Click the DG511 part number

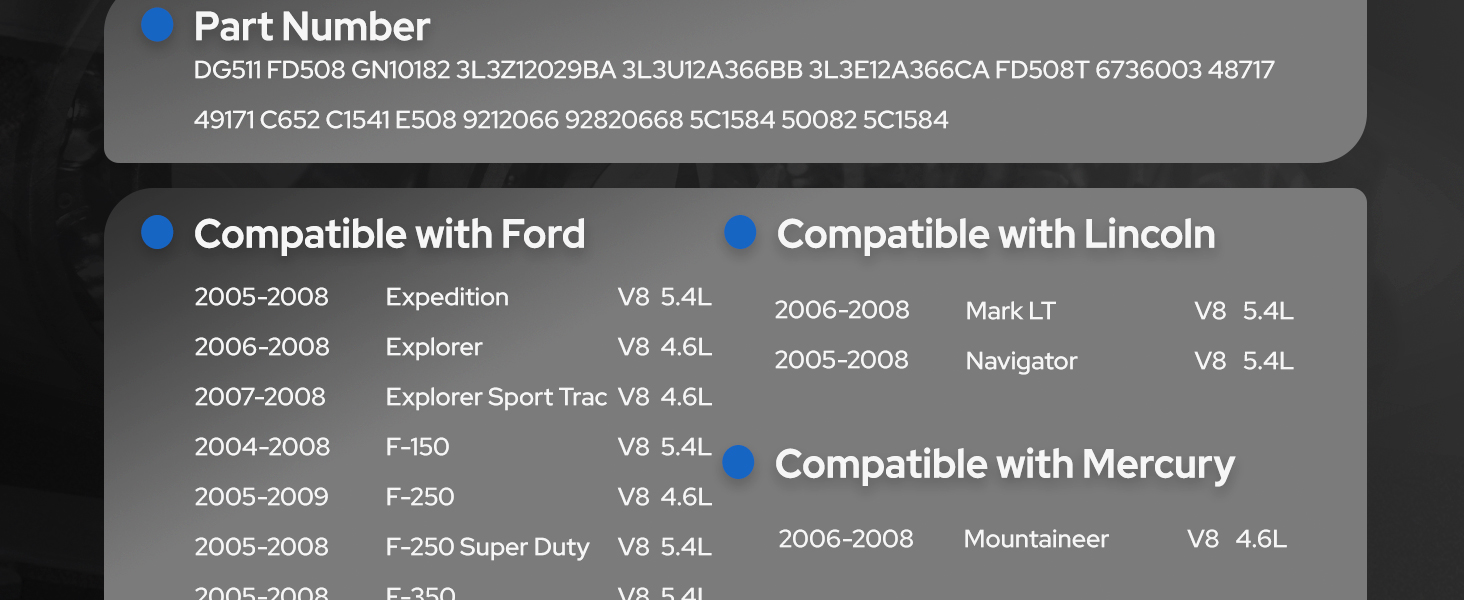pyautogui.click(x=226, y=71)
